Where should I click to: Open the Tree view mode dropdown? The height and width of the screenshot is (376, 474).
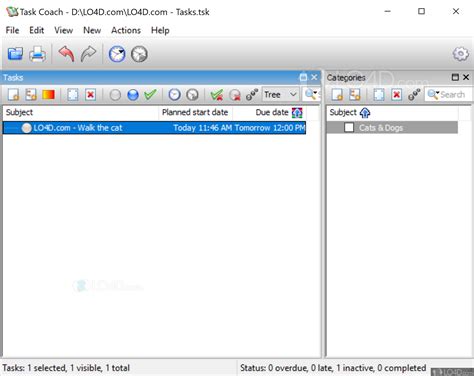click(280, 95)
